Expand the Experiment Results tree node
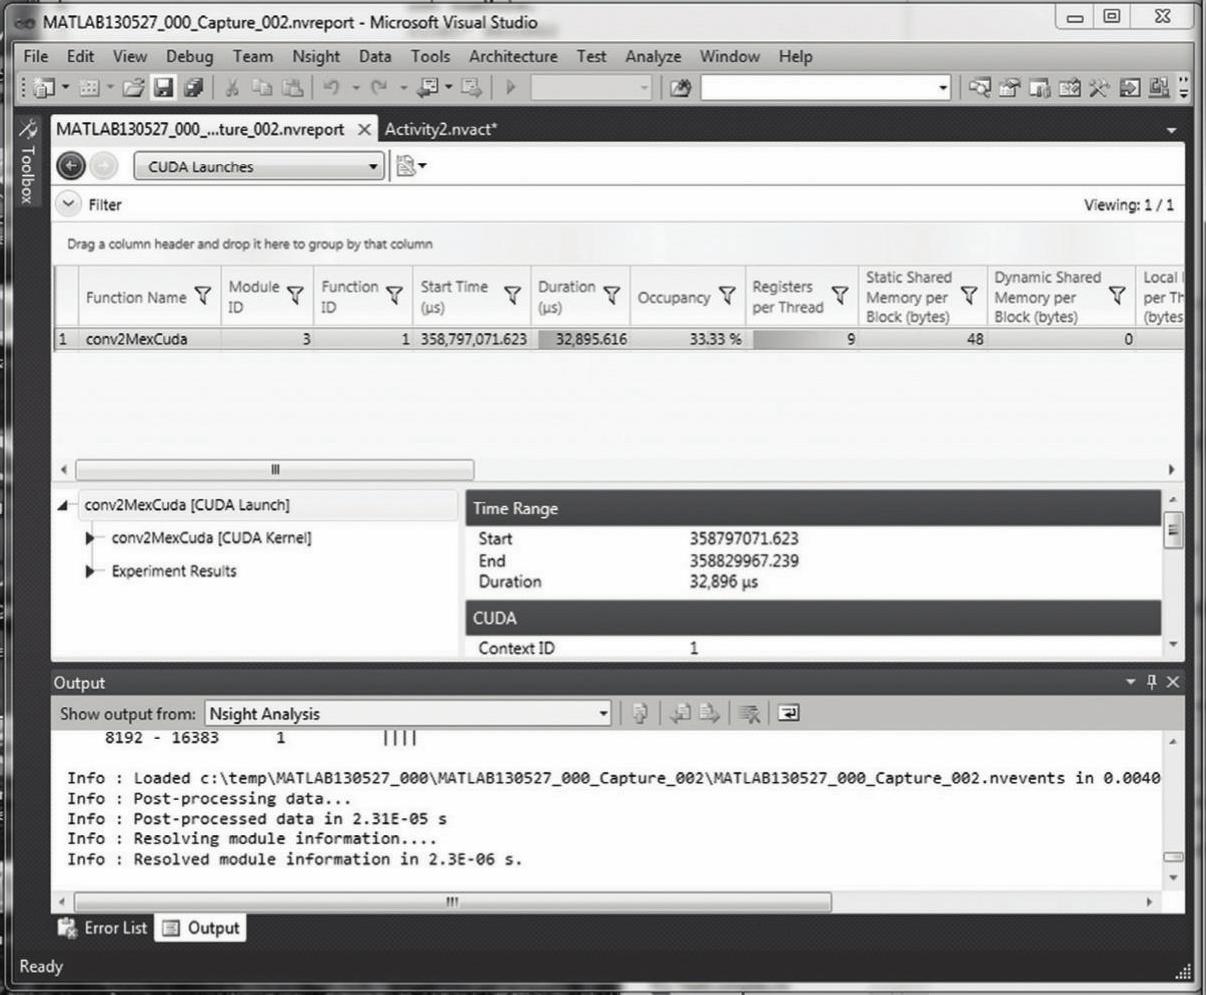This screenshot has width=1206, height=995. [90, 571]
